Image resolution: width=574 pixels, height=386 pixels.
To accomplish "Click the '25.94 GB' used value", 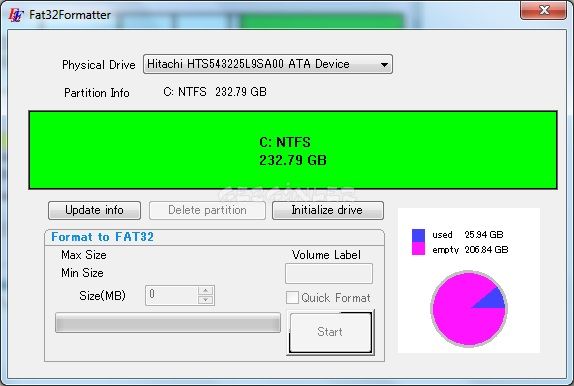I will (x=484, y=235).
